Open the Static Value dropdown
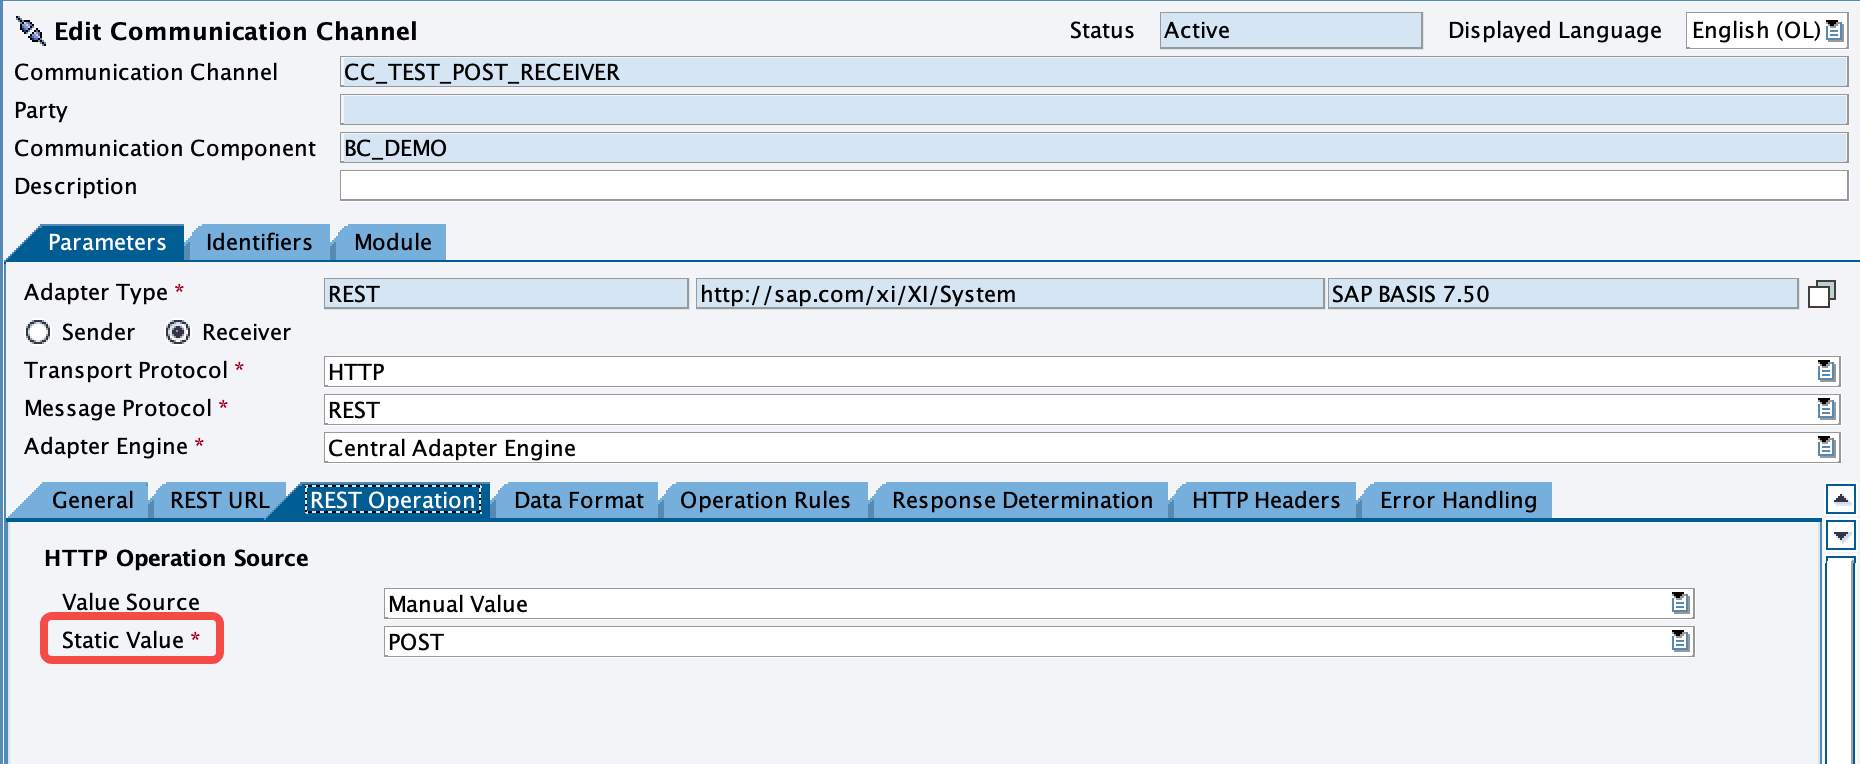 click(1680, 641)
